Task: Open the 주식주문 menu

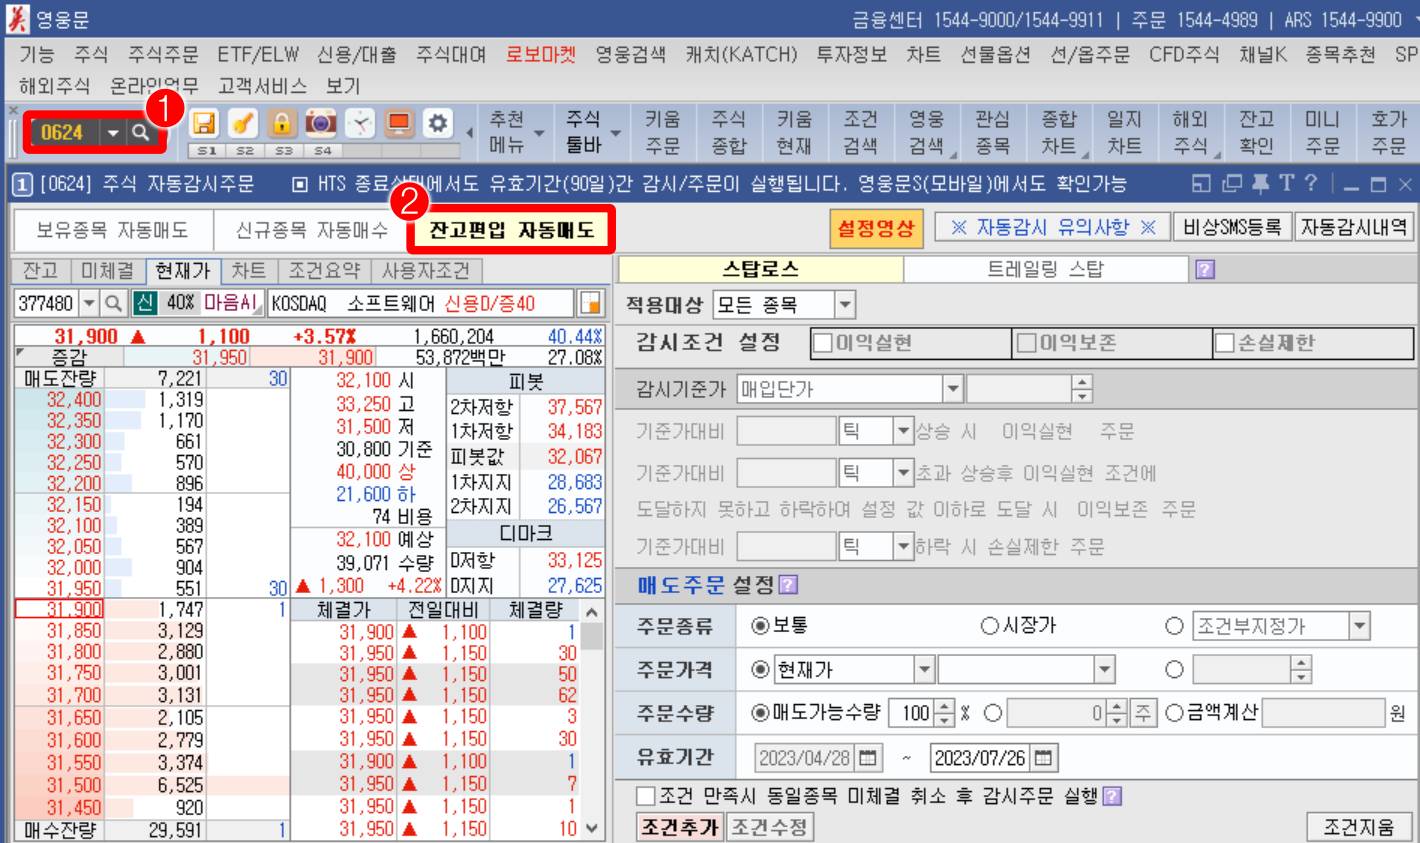Action: pyautogui.click(x=163, y=55)
